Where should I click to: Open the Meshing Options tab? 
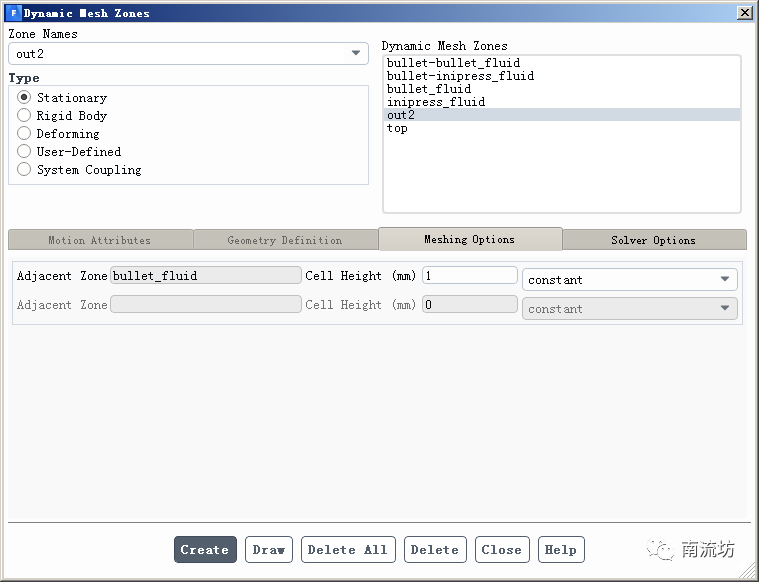tap(469, 240)
